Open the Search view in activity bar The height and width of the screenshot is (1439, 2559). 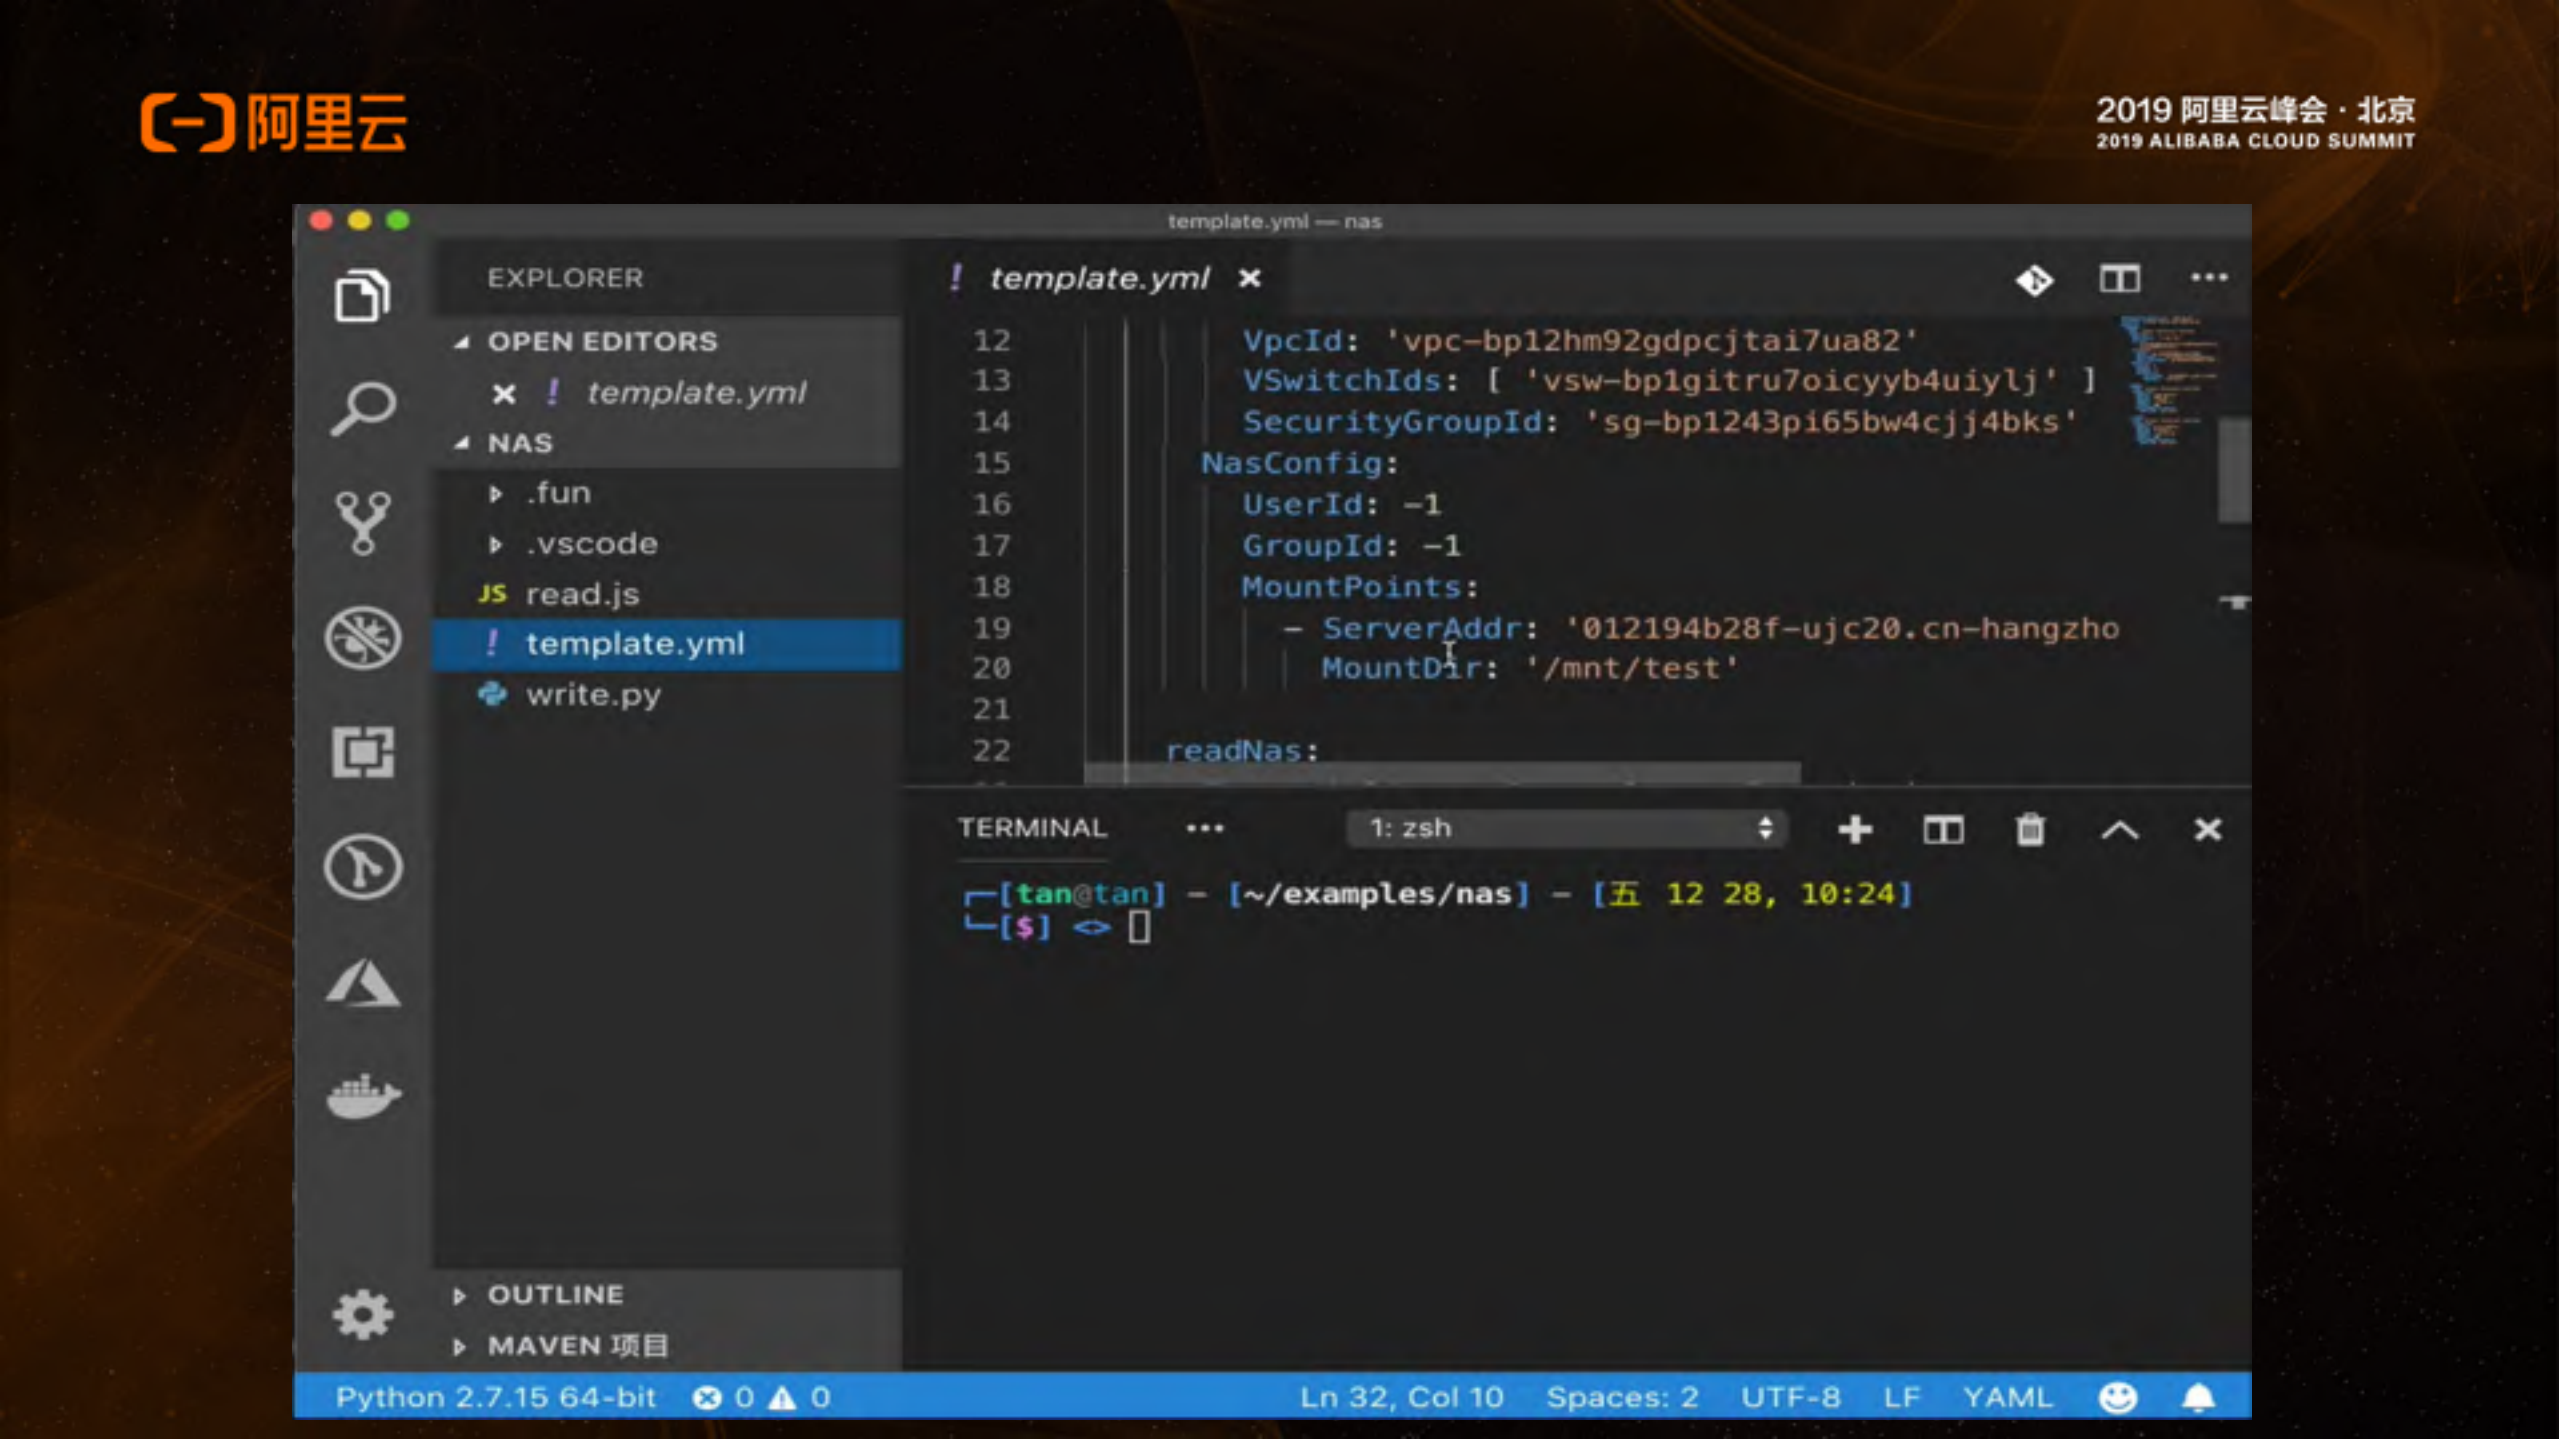click(363, 408)
